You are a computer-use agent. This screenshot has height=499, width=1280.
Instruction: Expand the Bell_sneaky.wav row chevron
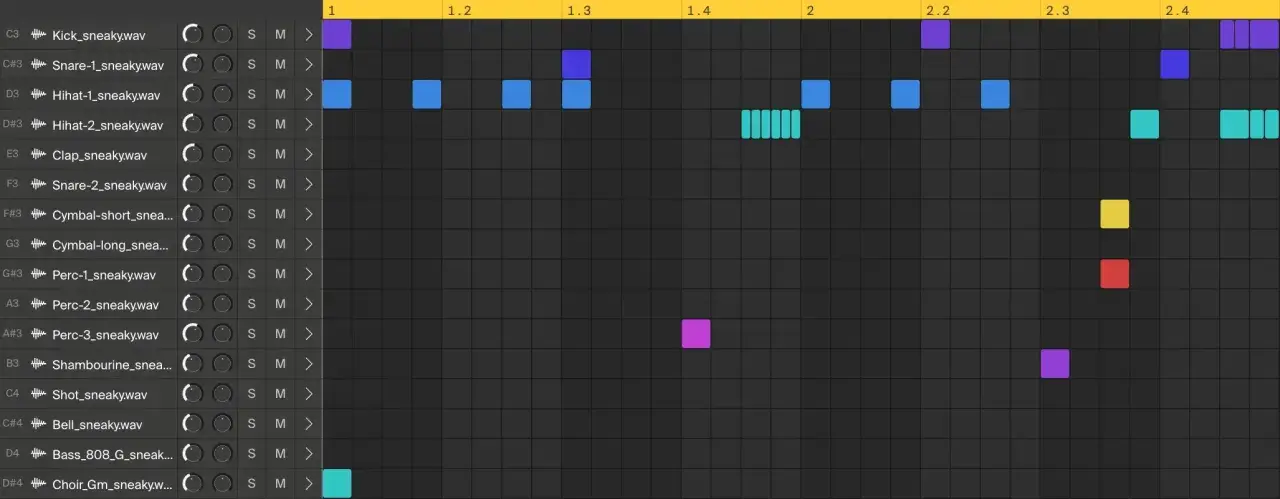(309, 424)
